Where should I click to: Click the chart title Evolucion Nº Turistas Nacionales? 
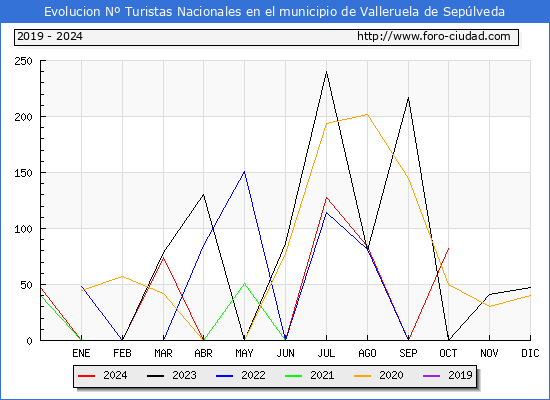[x=274, y=12]
